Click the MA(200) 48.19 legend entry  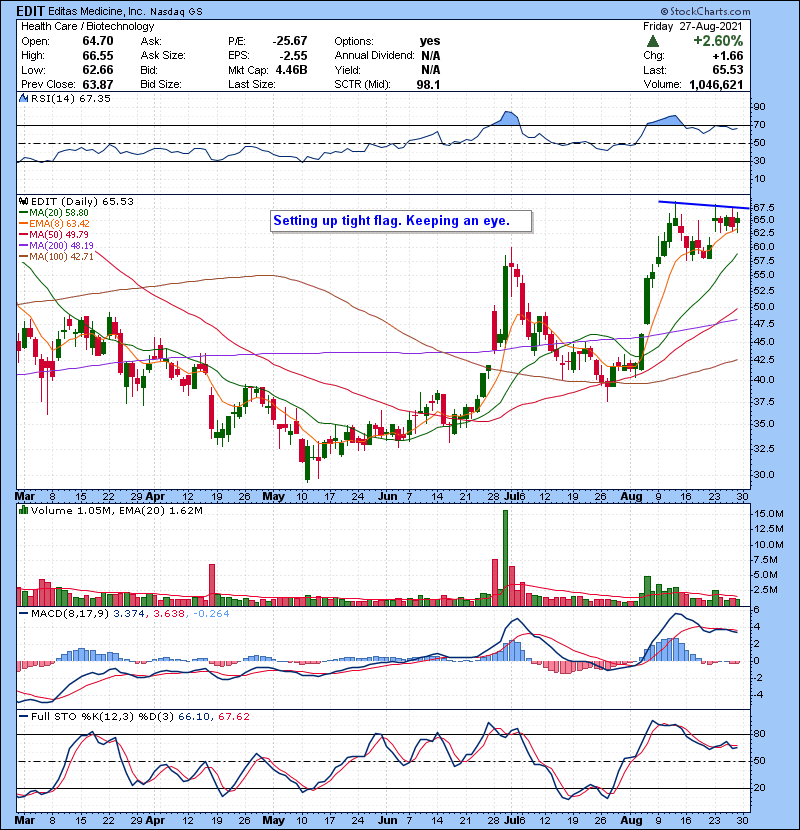[x=57, y=246]
